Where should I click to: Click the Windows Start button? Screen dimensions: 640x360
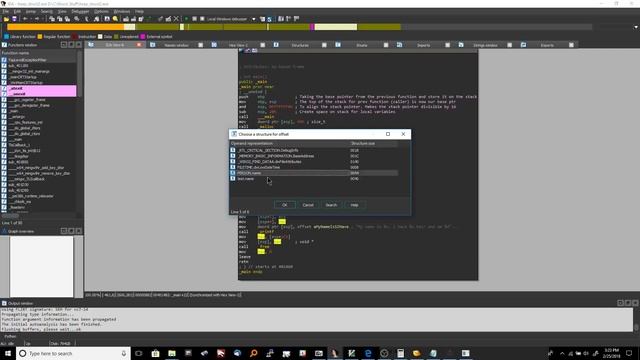(x=8, y=353)
